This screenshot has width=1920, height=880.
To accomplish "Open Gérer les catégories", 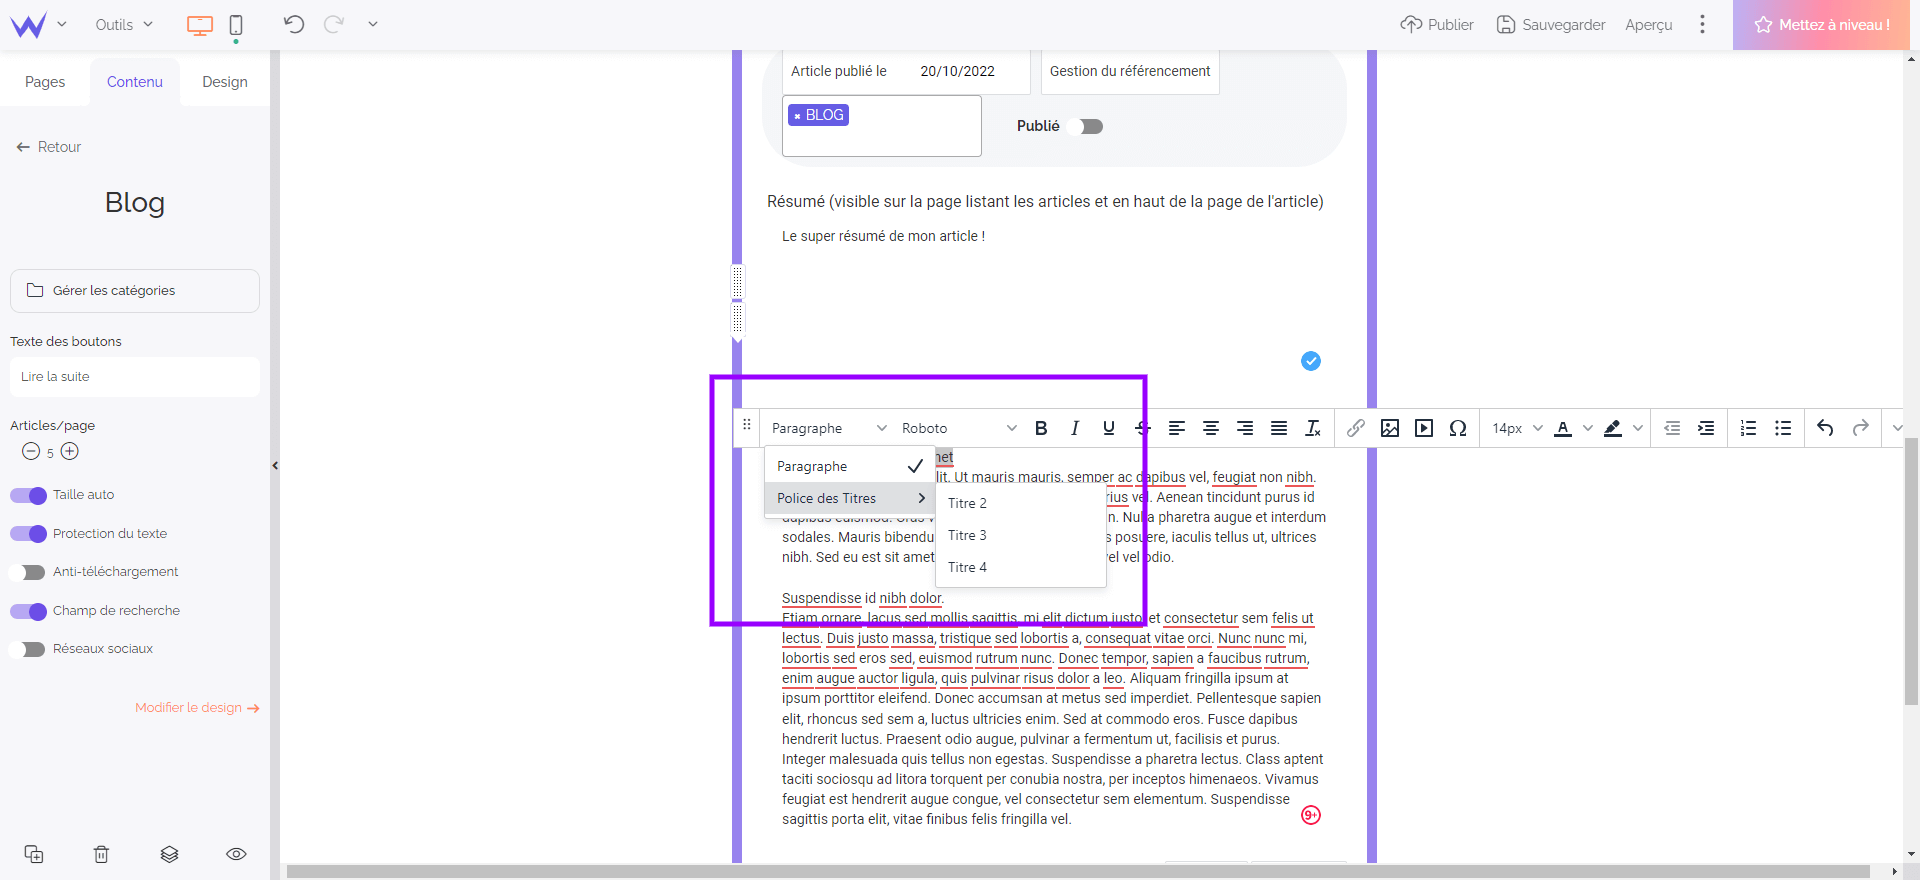I will pyautogui.click(x=135, y=291).
